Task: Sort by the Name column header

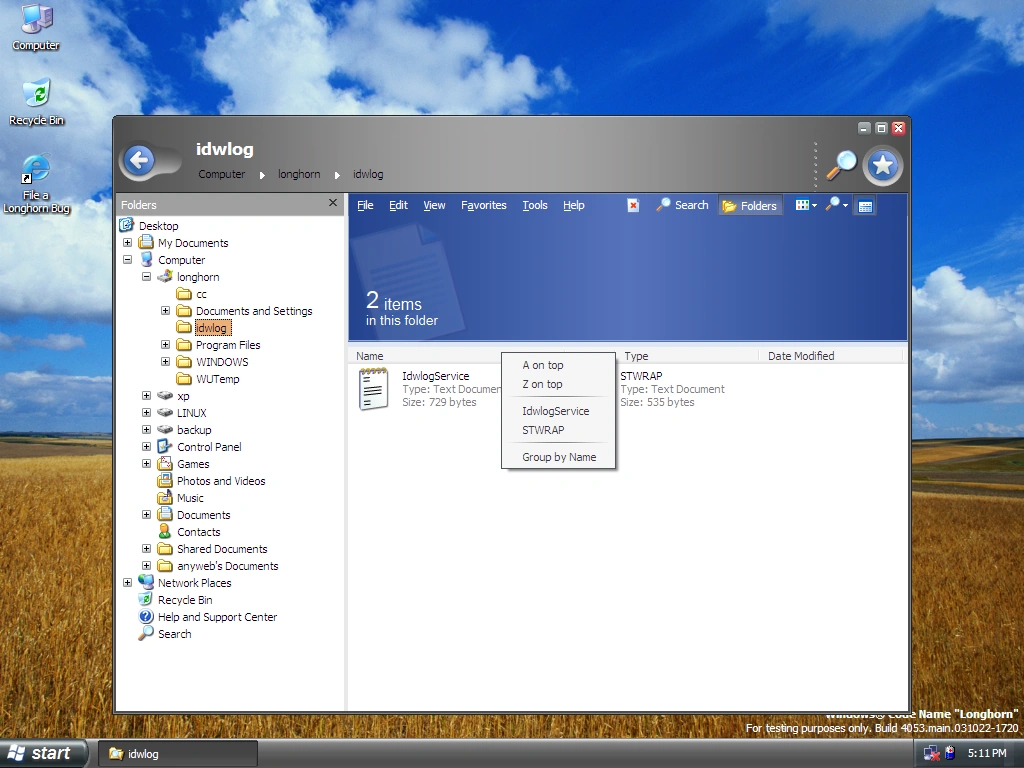Action: click(370, 356)
